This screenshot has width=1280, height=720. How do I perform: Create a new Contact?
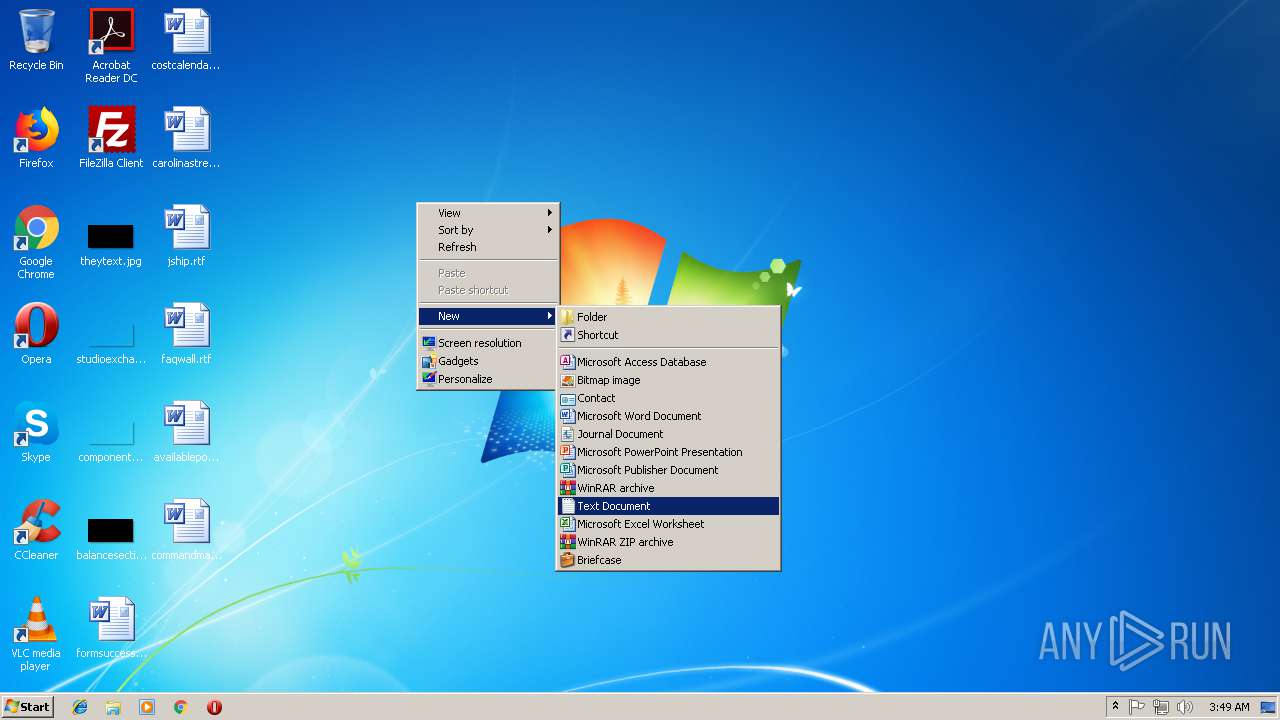[x=668, y=398]
